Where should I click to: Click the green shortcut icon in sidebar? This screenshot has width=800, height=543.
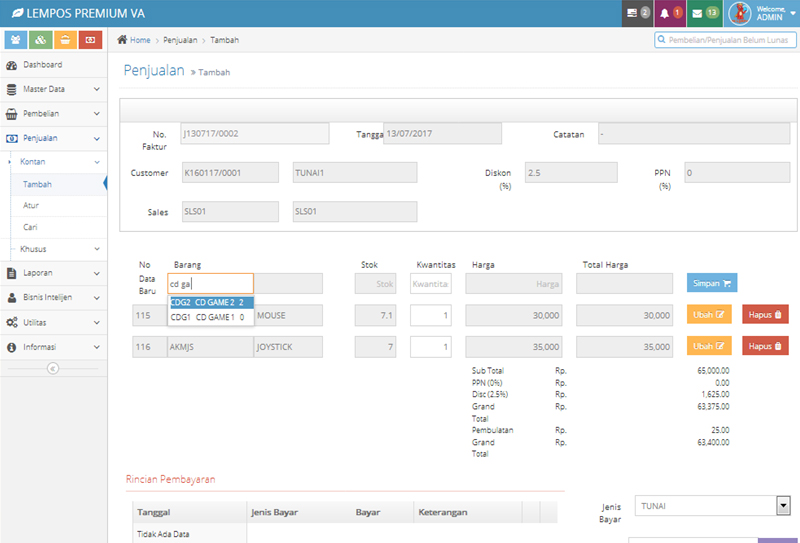(x=41, y=40)
